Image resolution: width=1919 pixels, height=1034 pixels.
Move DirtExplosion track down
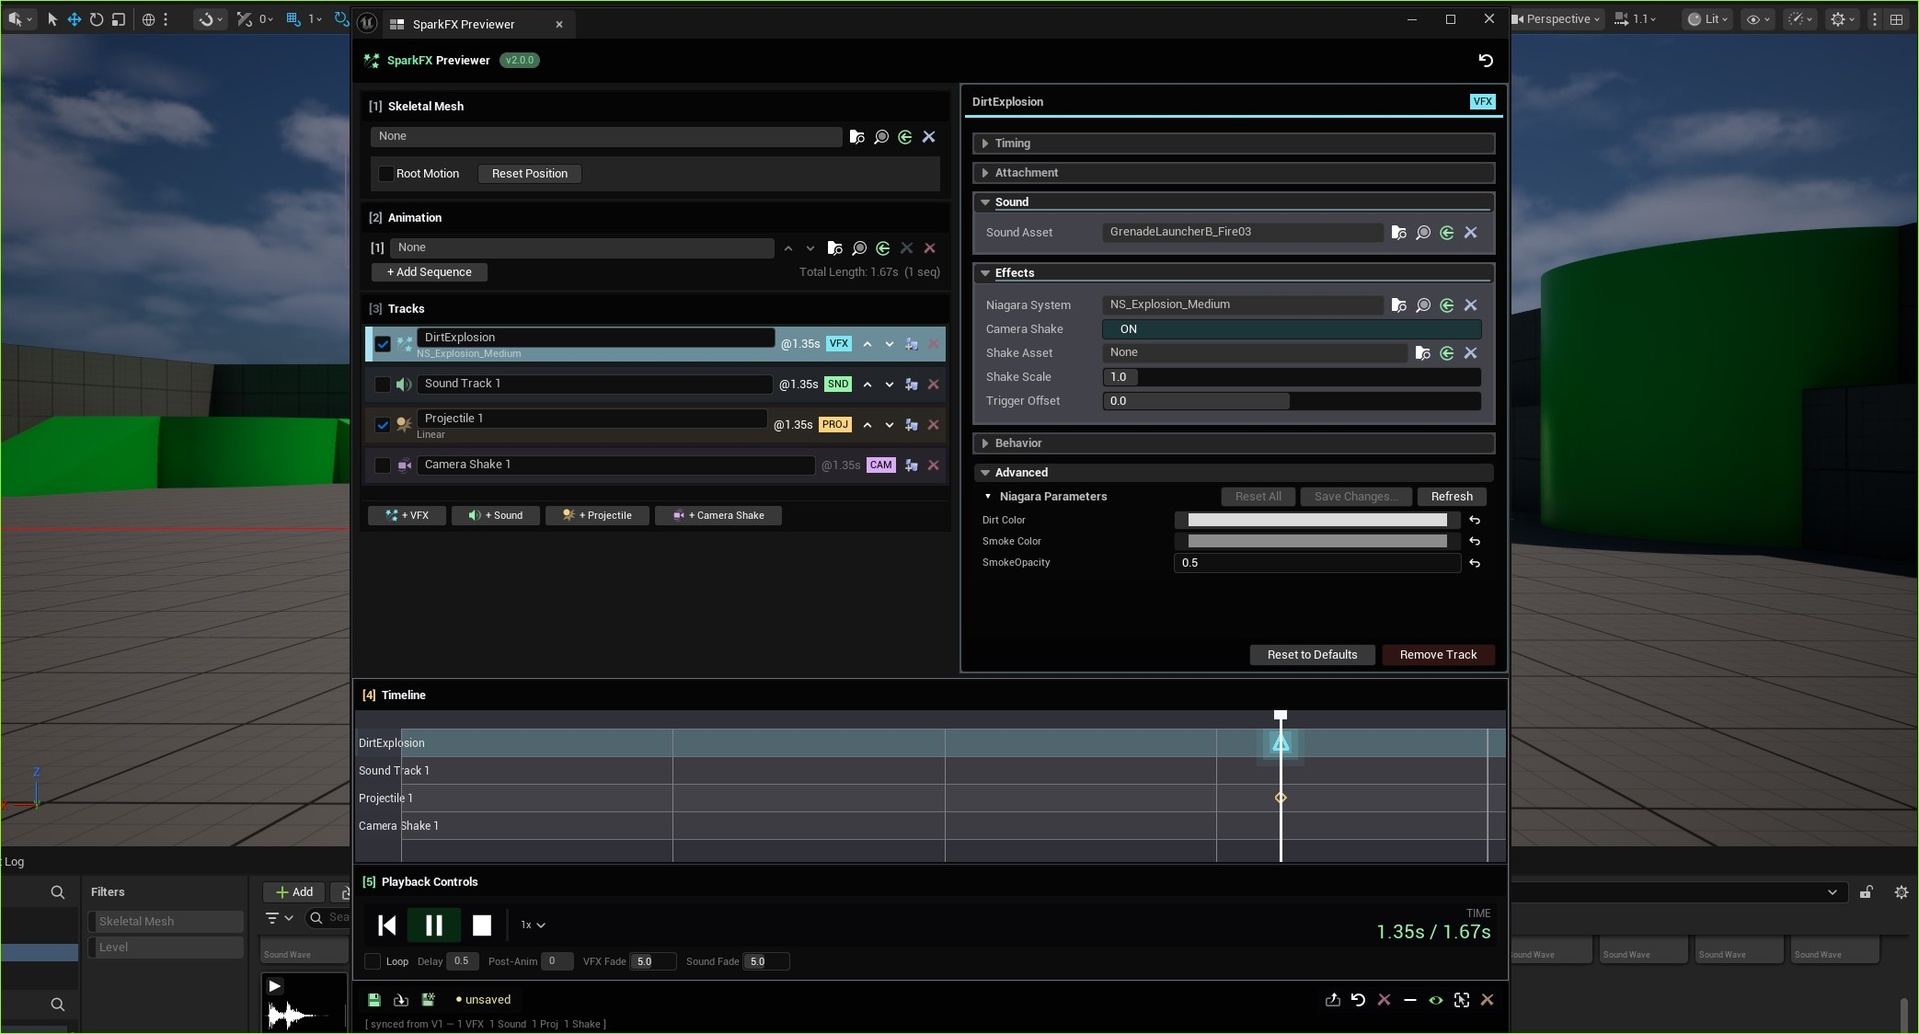click(889, 344)
